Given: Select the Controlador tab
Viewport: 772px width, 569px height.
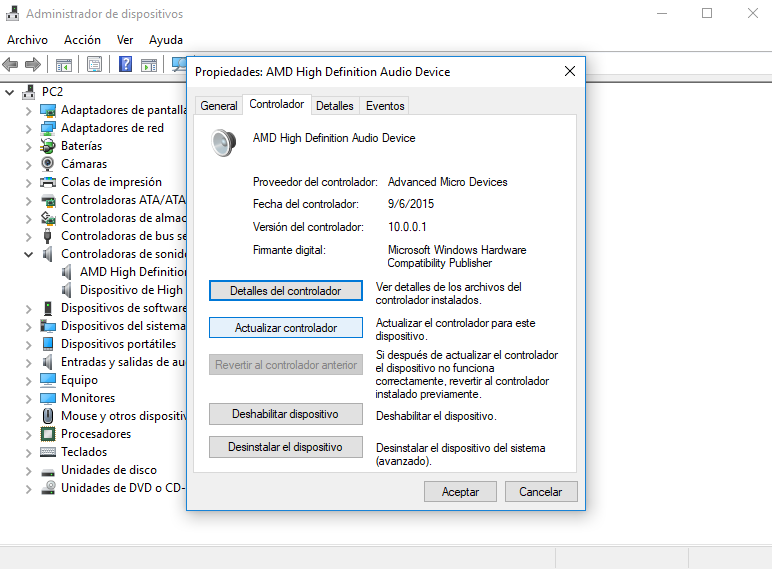Looking at the screenshot, I should (x=277, y=104).
